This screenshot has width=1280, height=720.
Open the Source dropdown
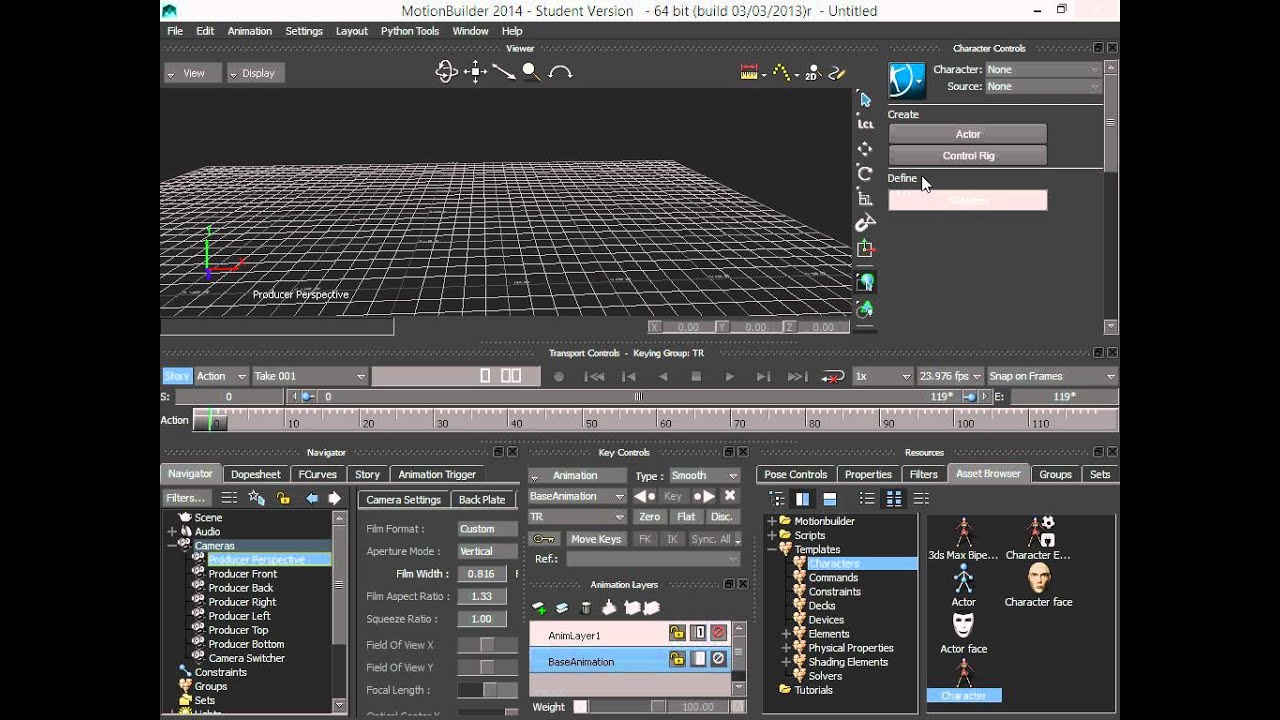1043,86
